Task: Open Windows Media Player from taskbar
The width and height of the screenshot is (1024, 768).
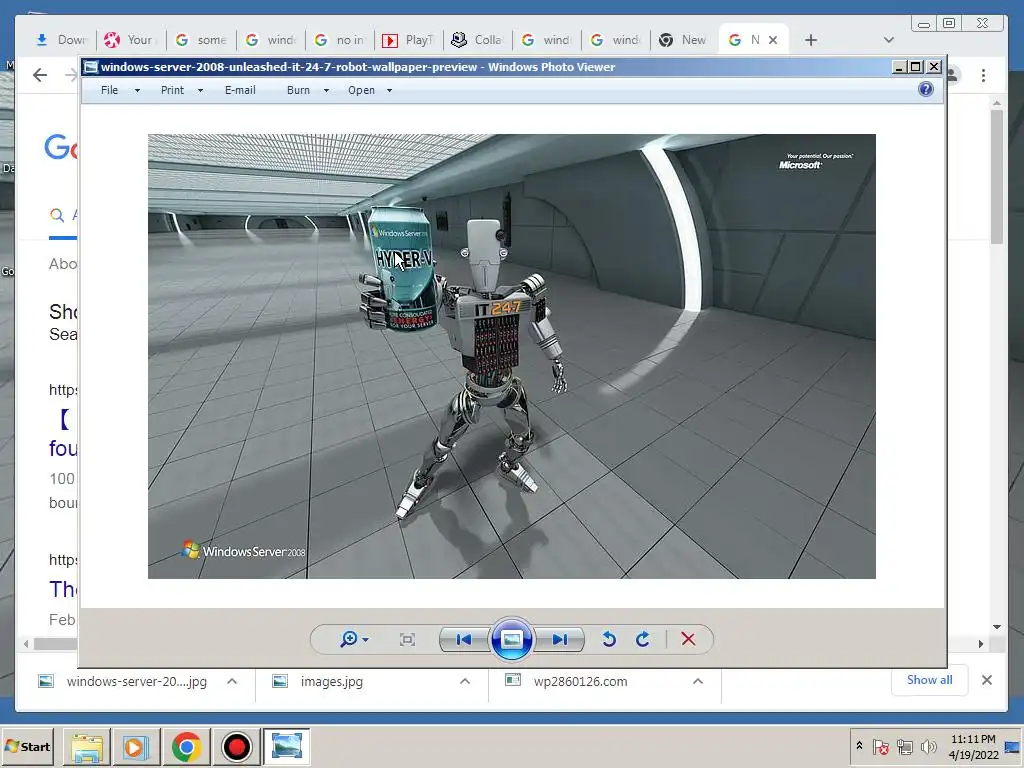Action: [136, 746]
